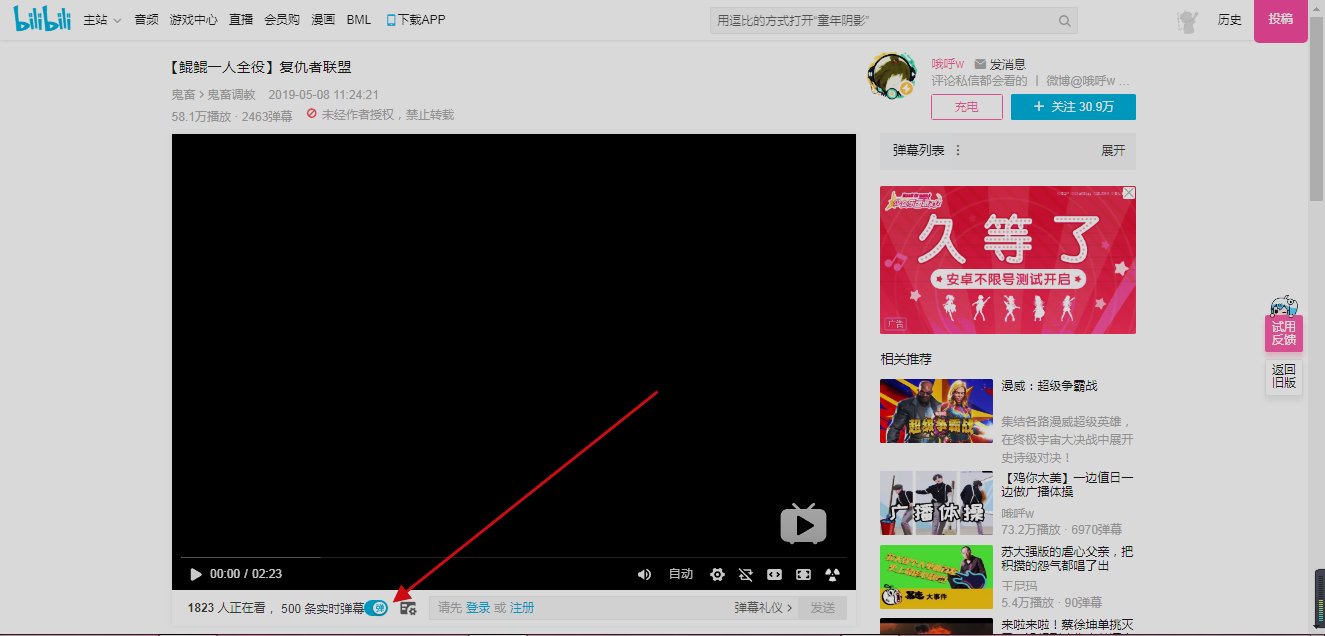Image resolution: width=1325 pixels, height=636 pixels.
Task: Expand the 主站 dropdown menu
Action: (x=100, y=19)
